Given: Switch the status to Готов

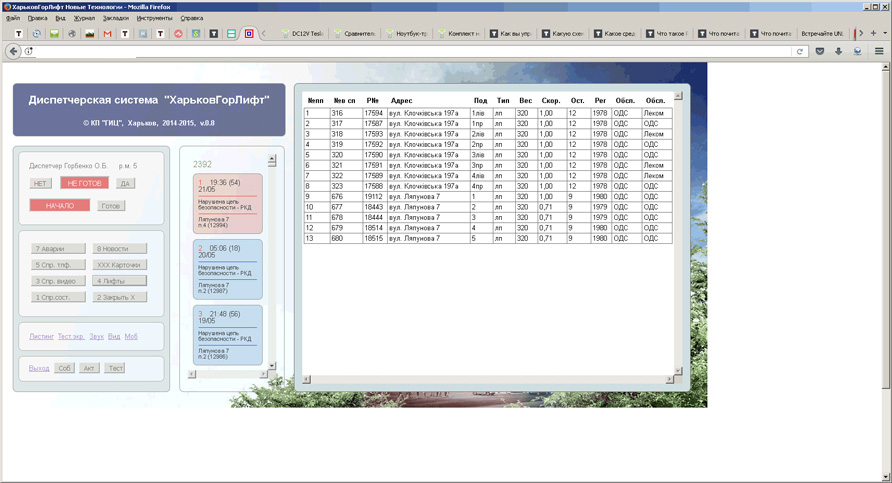Looking at the screenshot, I should pos(111,205).
